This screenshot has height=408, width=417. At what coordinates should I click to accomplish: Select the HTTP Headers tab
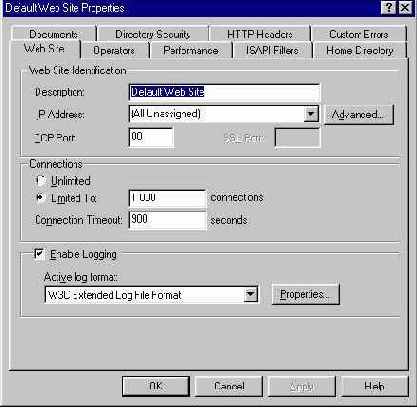(x=260, y=34)
